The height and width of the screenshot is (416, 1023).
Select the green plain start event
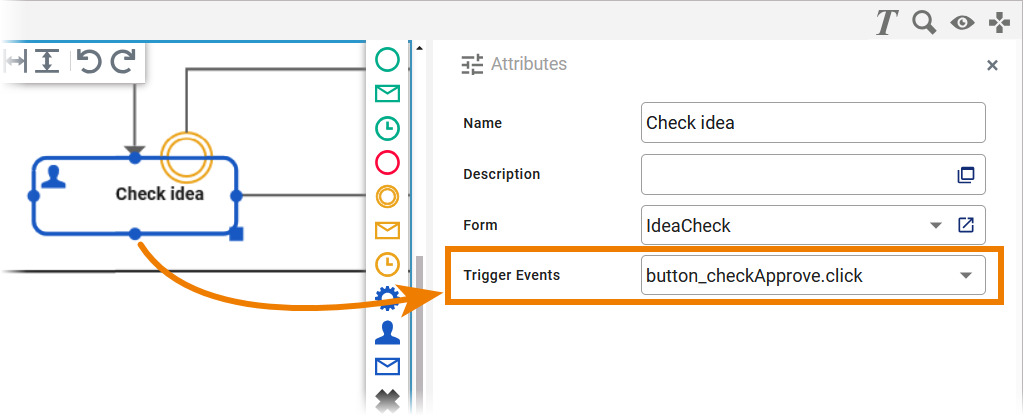(387, 60)
